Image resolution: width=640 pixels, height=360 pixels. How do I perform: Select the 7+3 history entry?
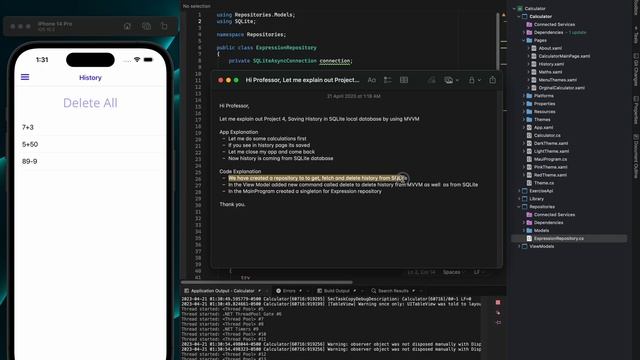tap(90, 127)
